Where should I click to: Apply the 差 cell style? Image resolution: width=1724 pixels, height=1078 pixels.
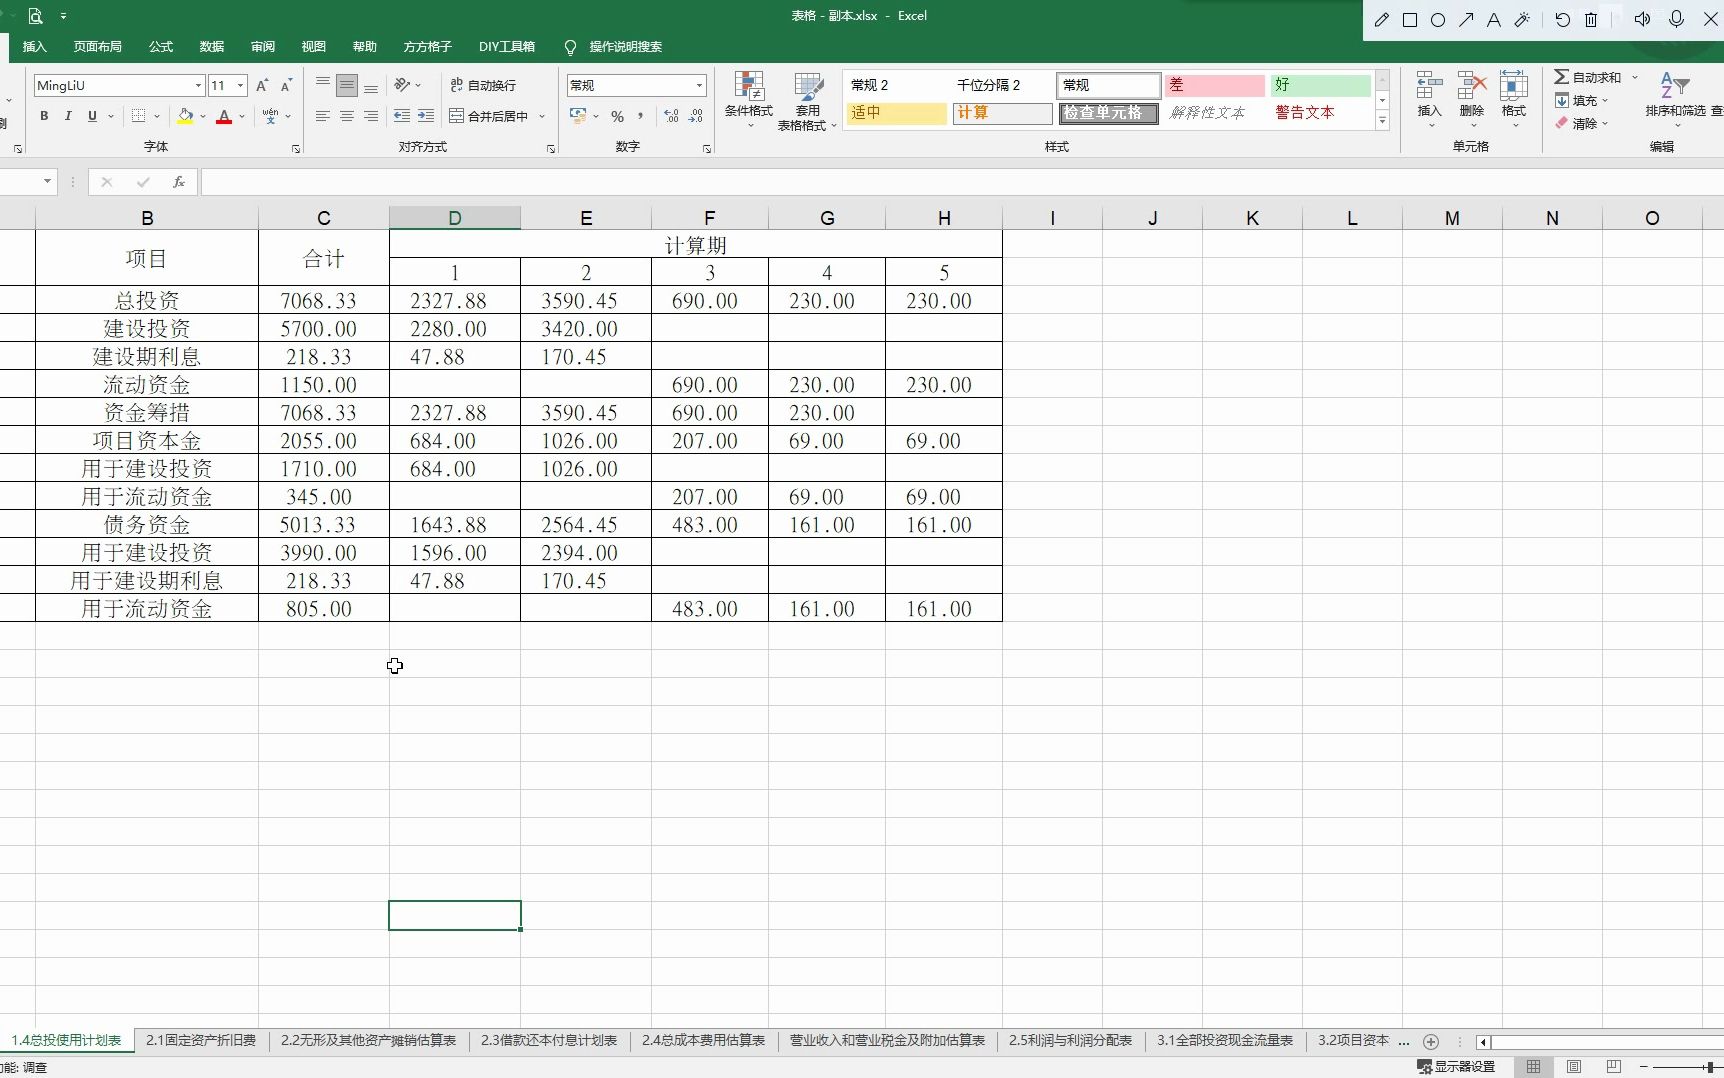pos(1215,85)
